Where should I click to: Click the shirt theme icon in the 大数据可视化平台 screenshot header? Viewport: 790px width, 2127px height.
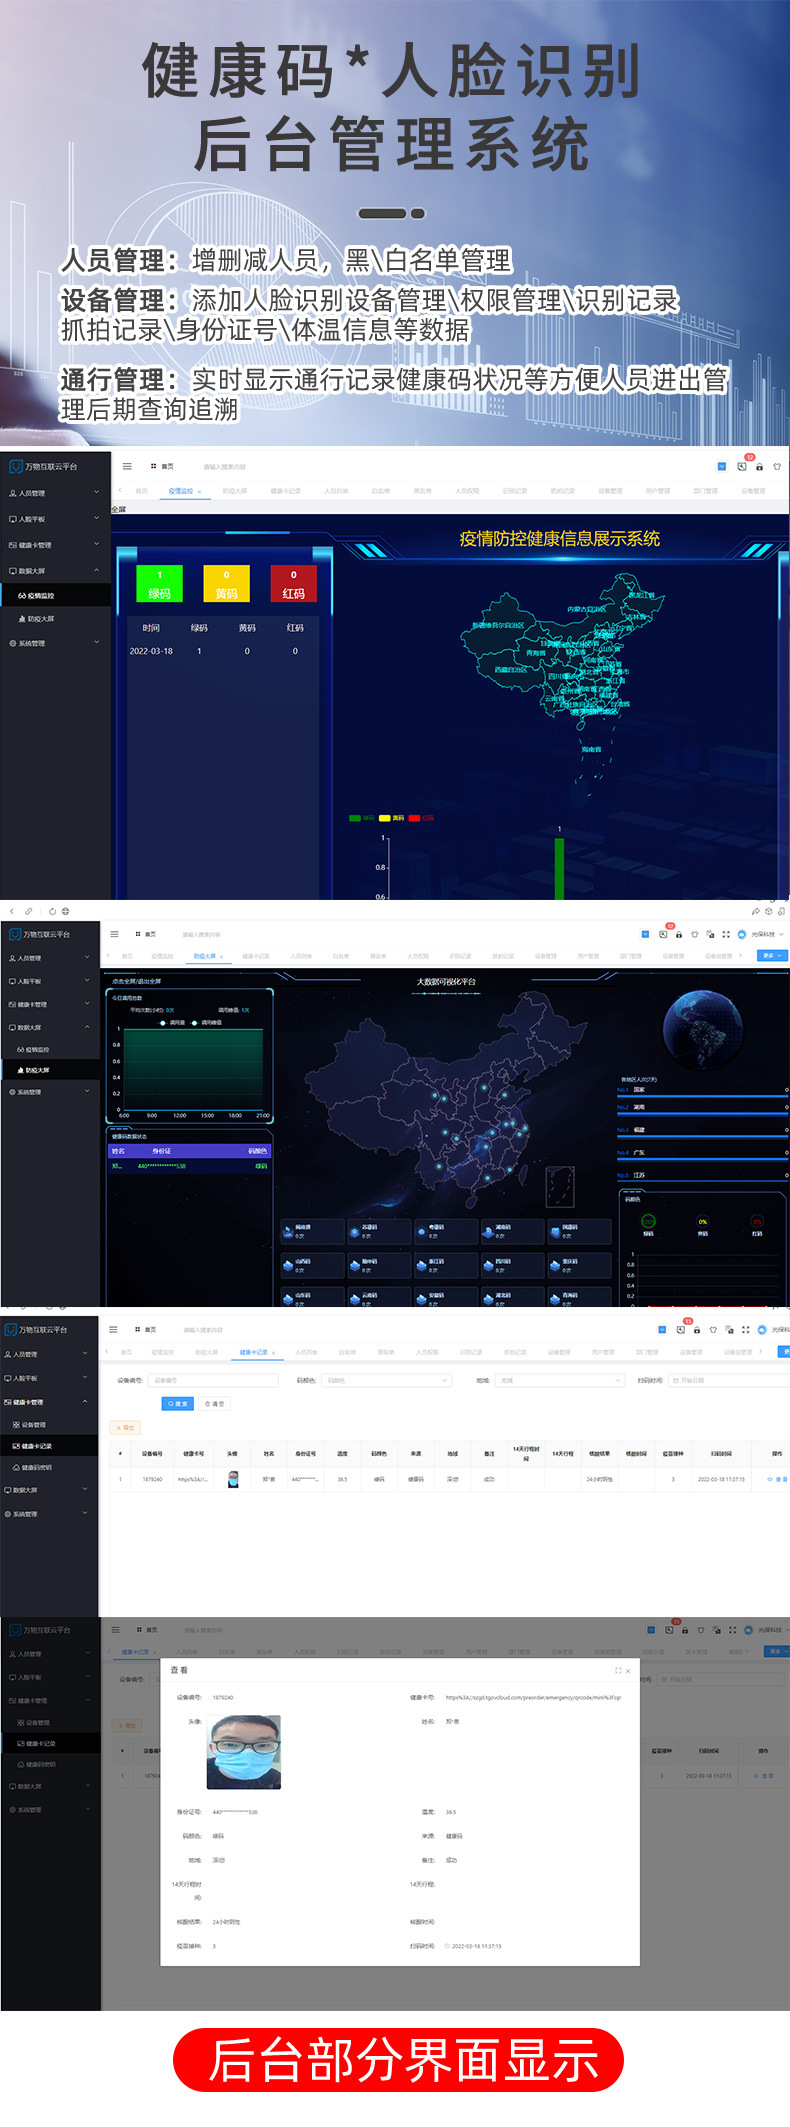pyautogui.click(x=695, y=934)
